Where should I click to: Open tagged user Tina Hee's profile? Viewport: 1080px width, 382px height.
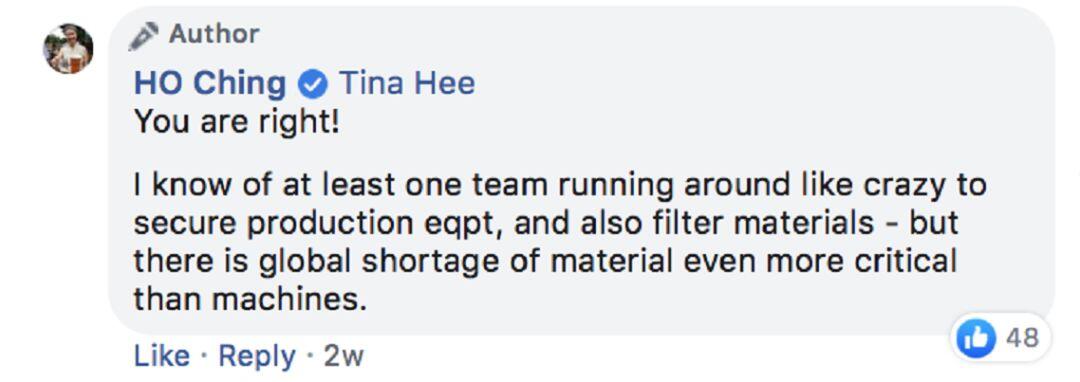(406, 84)
